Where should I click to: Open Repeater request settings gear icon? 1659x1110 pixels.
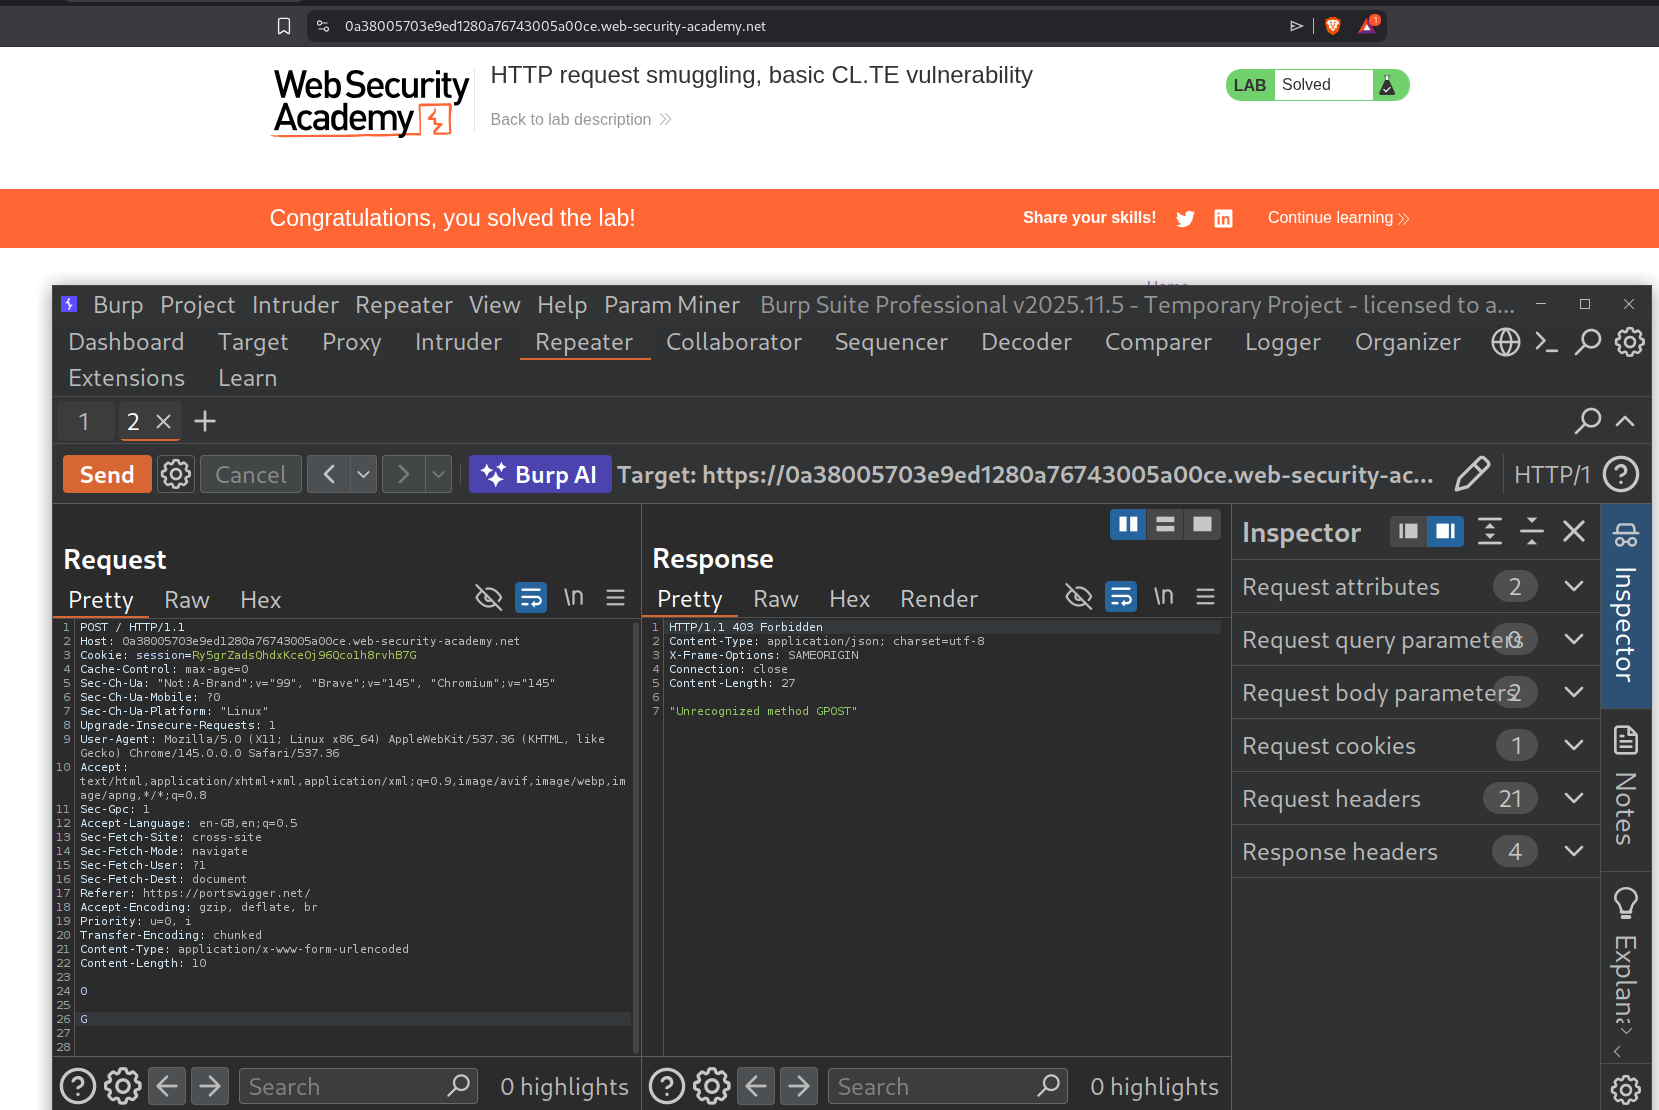click(176, 475)
